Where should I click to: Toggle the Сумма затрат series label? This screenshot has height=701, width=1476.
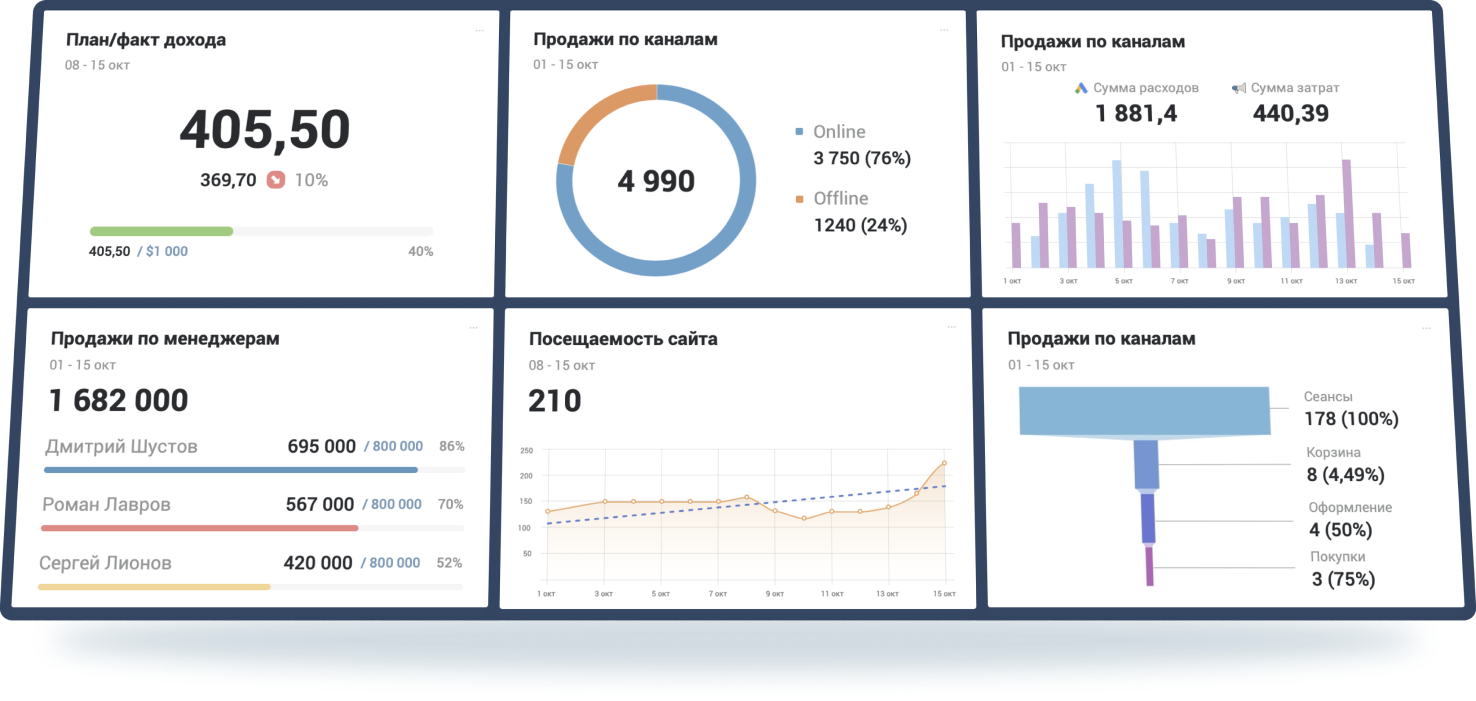1294,88
